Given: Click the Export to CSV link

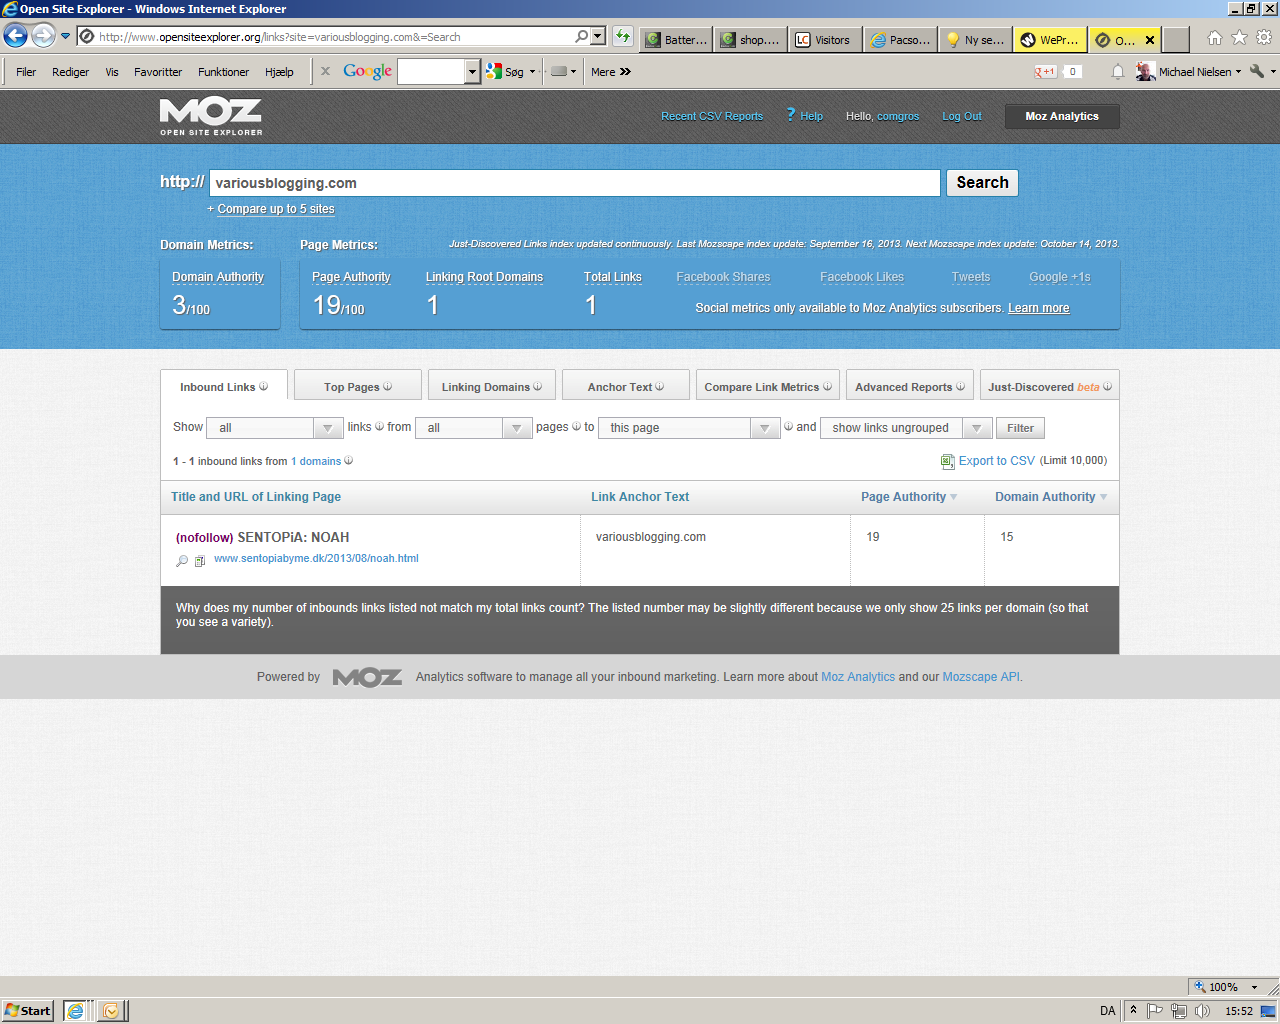Looking at the screenshot, I should click(x=996, y=461).
